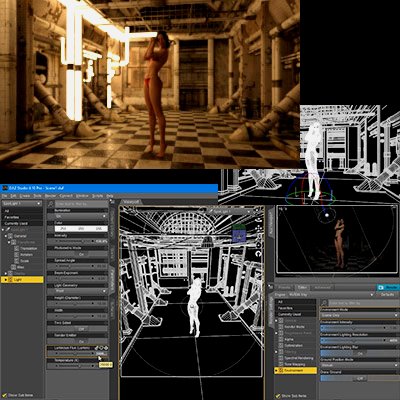Image resolution: width=400 pixels, height=400 pixels.
Task: Select the orbit camera control in viewport
Action: coord(259,220)
